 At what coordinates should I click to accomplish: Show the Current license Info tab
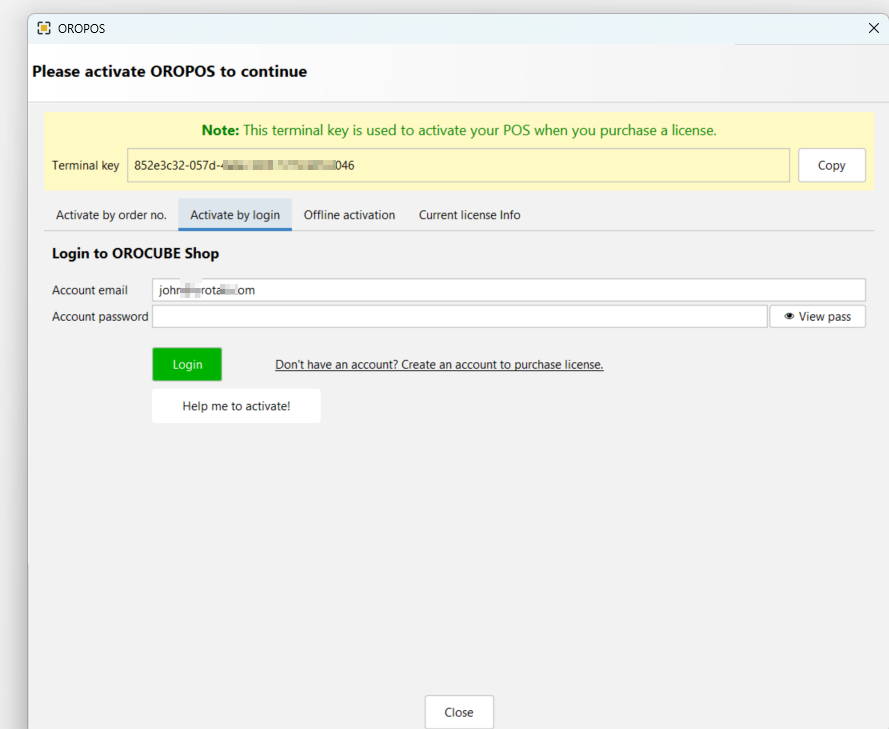pyautogui.click(x=469, y=215)
